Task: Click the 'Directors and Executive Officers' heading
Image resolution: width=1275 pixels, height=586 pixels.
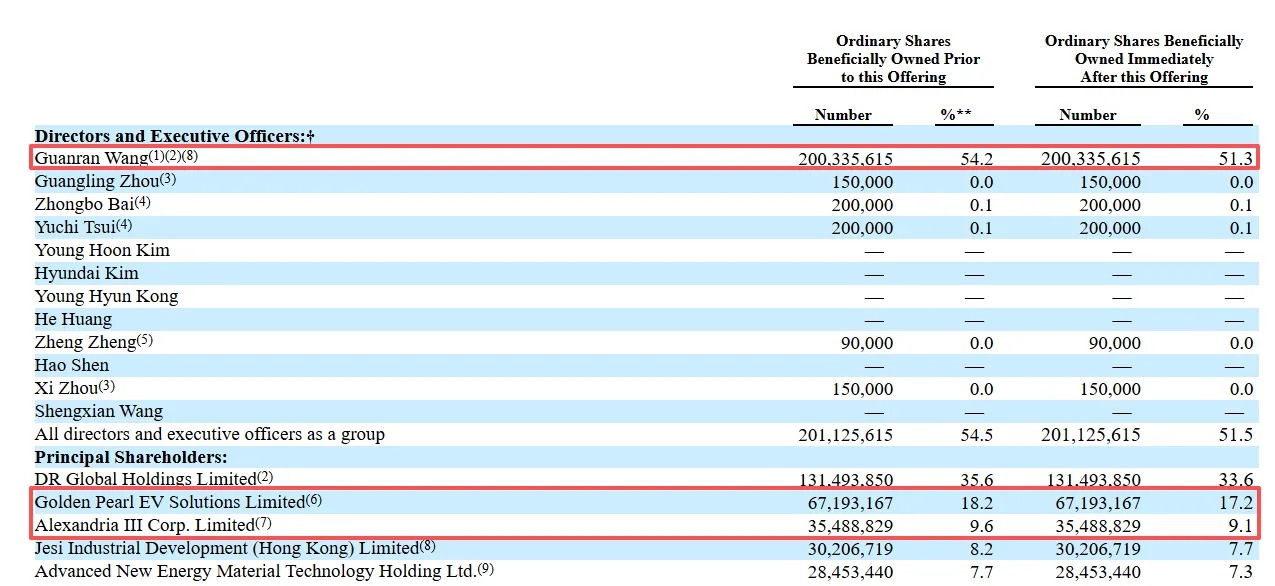Action: point(175,136)
